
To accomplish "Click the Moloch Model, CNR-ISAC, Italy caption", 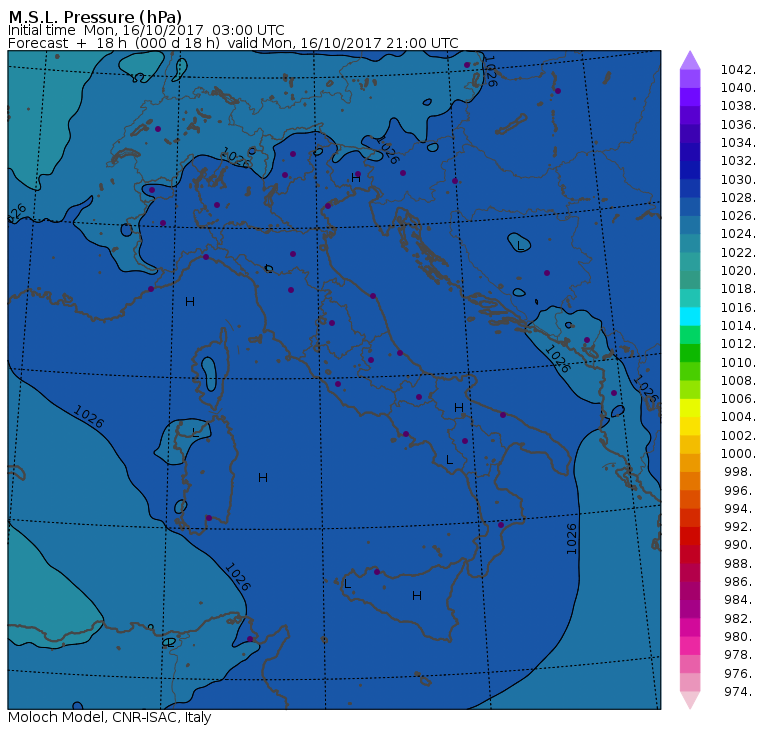I will coord(110,717).
